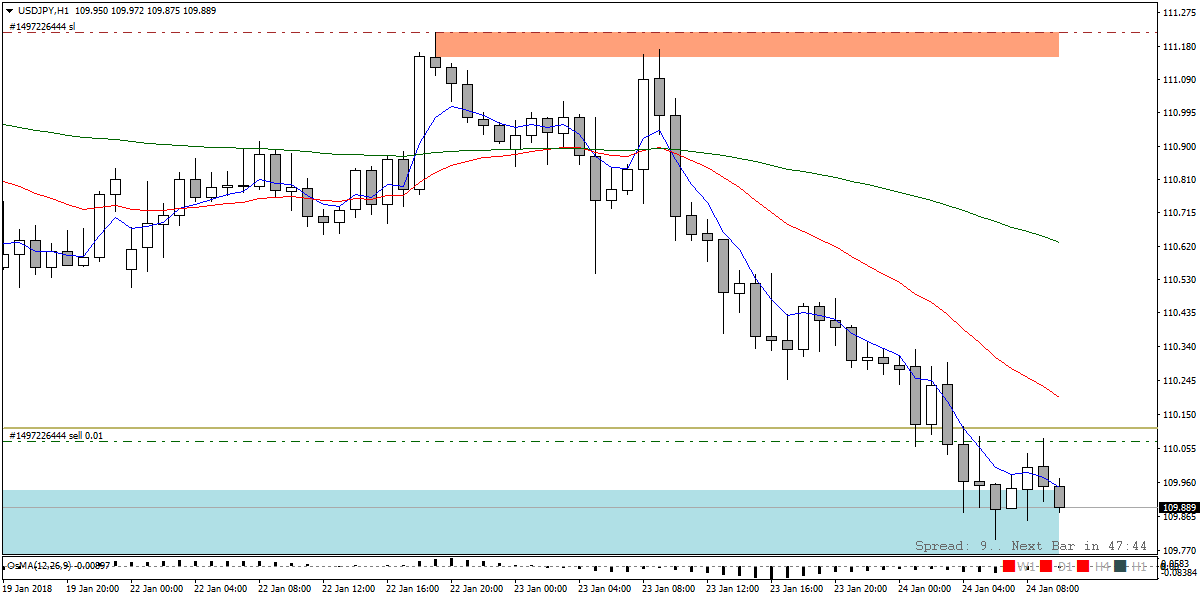Select the sell order line label #1497226444 sell 0.01
The width and height of the screenshot is (1200, 600).
click(x=58, y=435)
